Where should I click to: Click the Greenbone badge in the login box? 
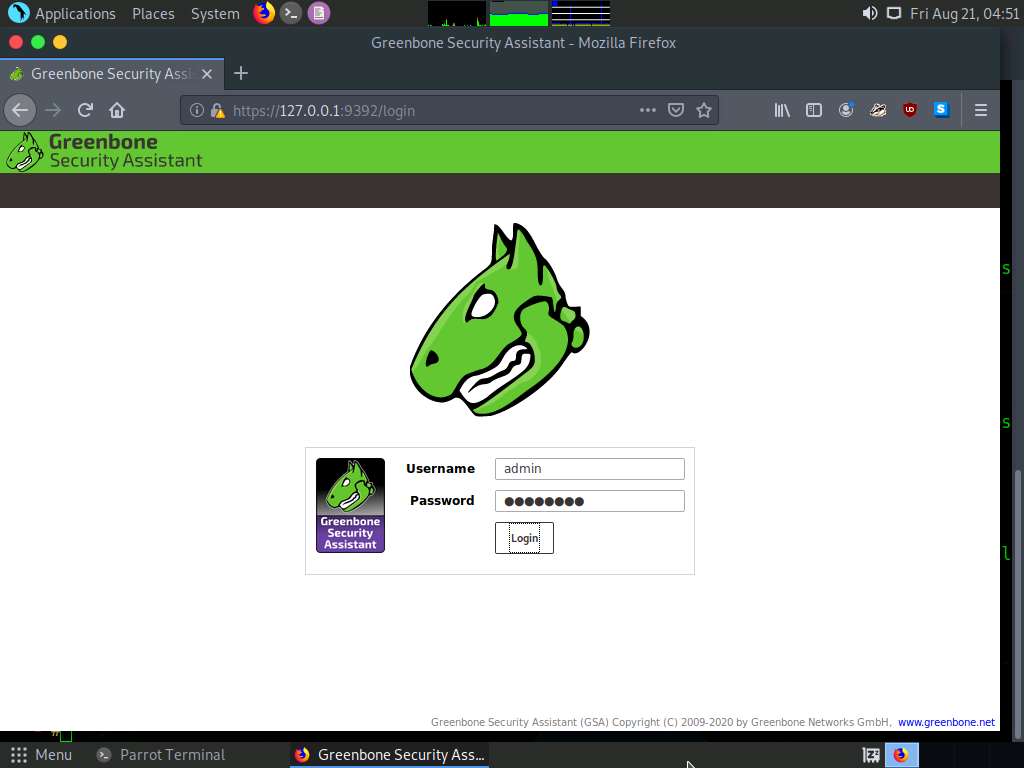click(x=350, y=505)
